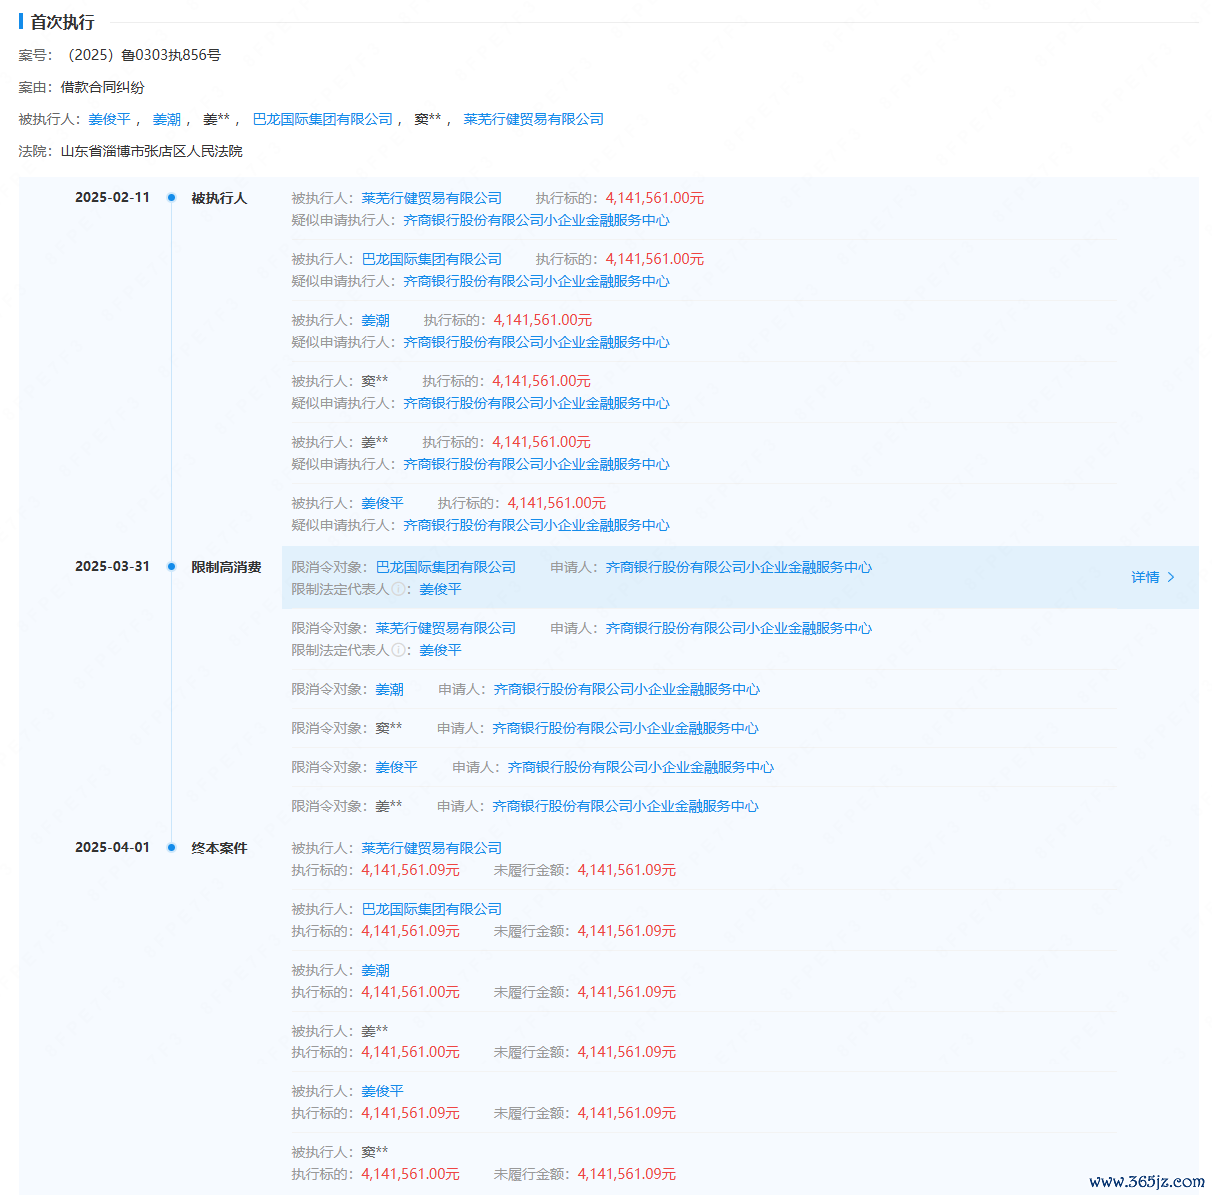
Task: Open 详情 link for 巴龙国际集团 限制高消费
Action: tap(1145, 578)
